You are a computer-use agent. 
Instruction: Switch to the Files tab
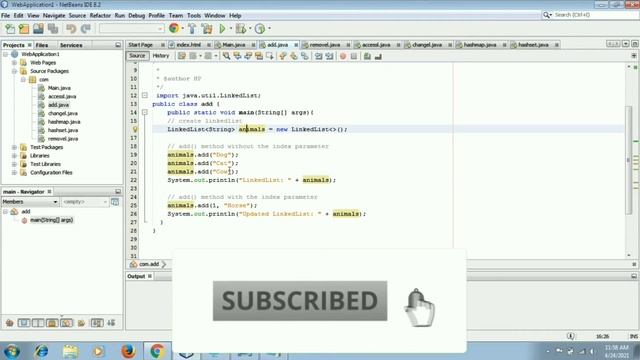pos(42,45)
